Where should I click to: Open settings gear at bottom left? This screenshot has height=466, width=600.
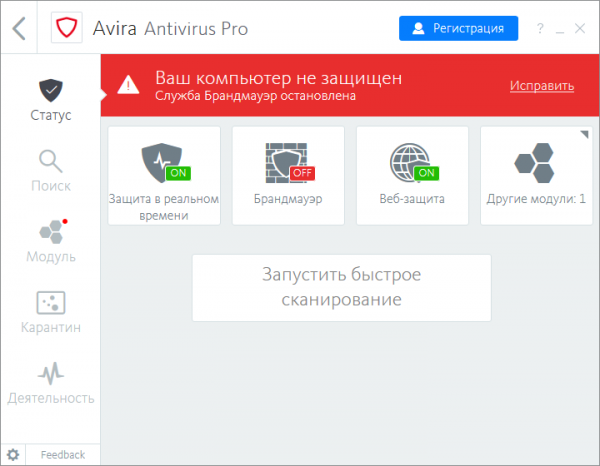coord(13,455)
